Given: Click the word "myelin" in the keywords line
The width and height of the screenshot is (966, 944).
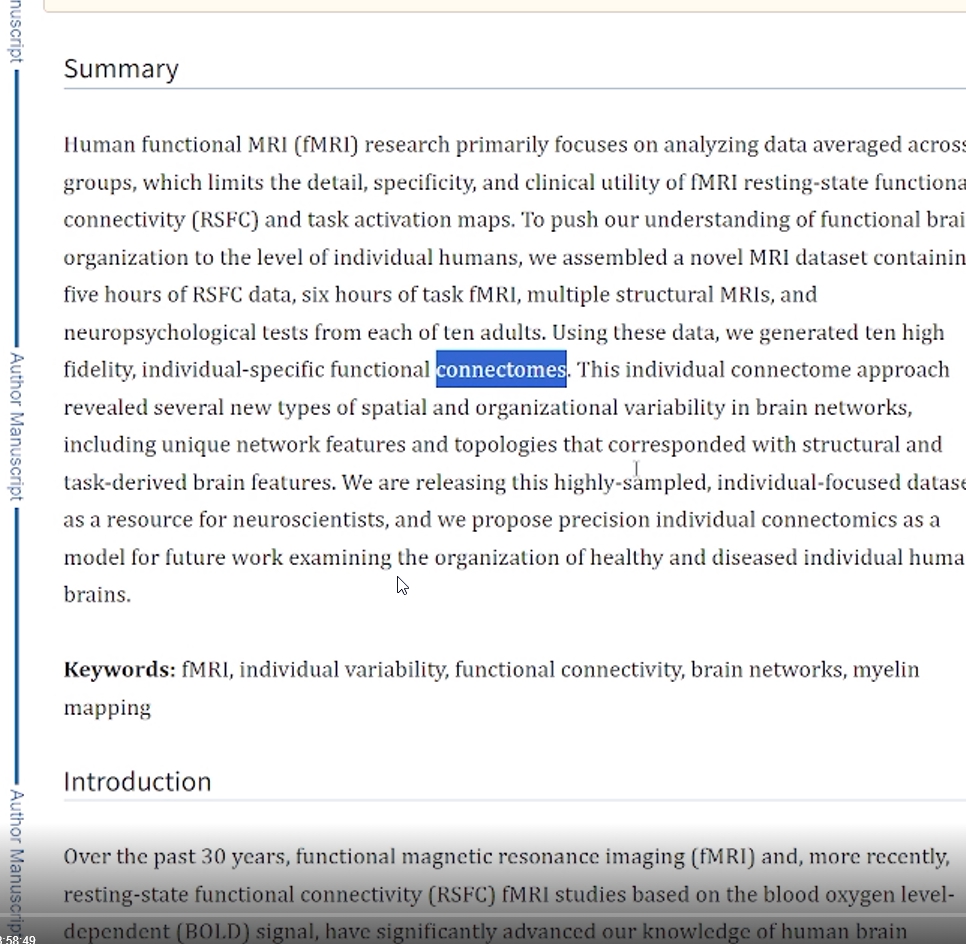Looking at the screenshot, I should pyautogui.click(x=885, y=670).
